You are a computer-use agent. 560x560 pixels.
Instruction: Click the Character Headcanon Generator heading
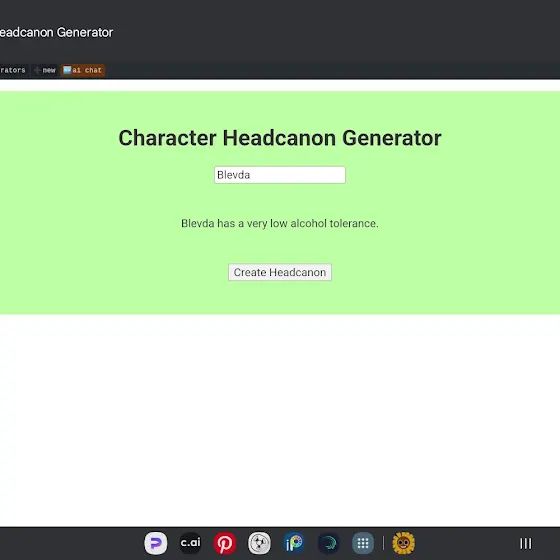[x=280, y=138]
